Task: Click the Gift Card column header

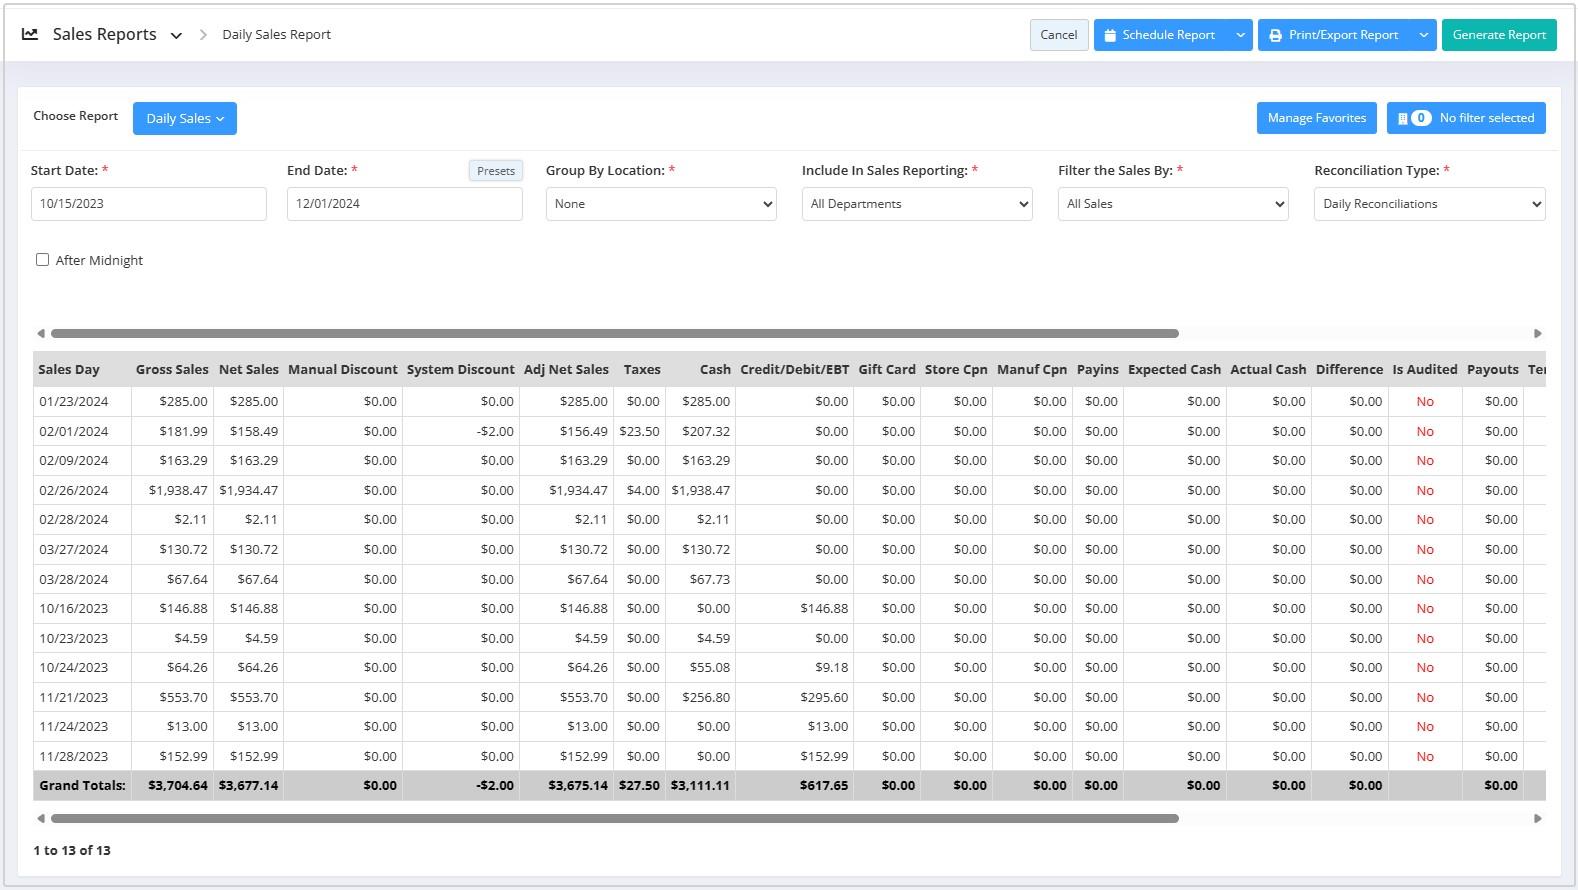Action: point(887,369)
